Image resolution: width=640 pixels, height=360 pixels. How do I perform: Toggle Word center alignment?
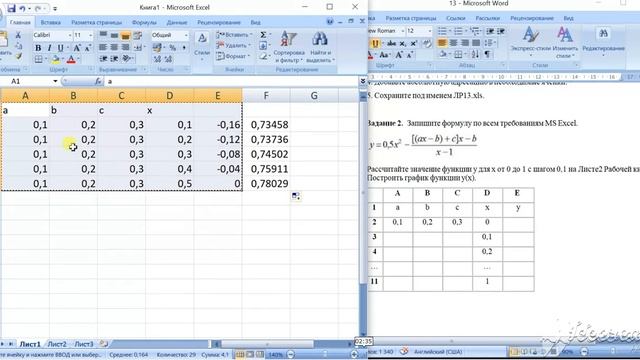453,42
